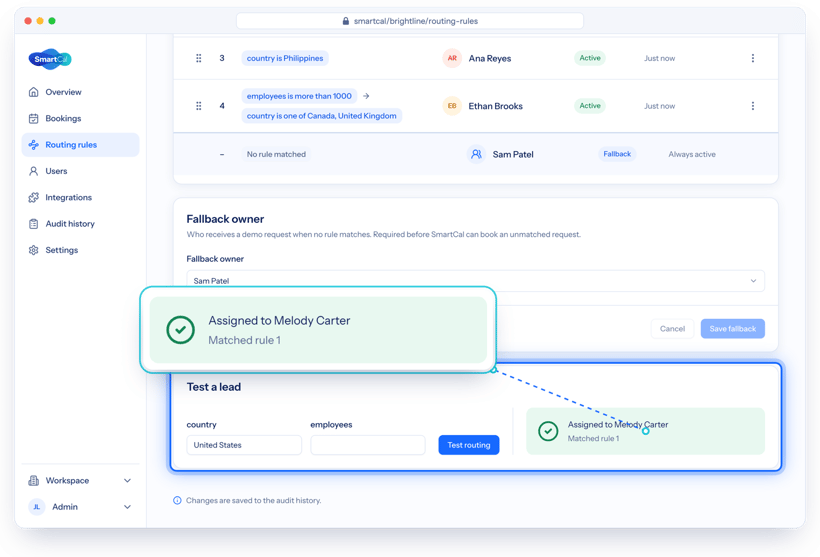Click the Overview home icon
Image resolution: width=820 pixels, height=557 pixels.
click(x=33, y=92)
